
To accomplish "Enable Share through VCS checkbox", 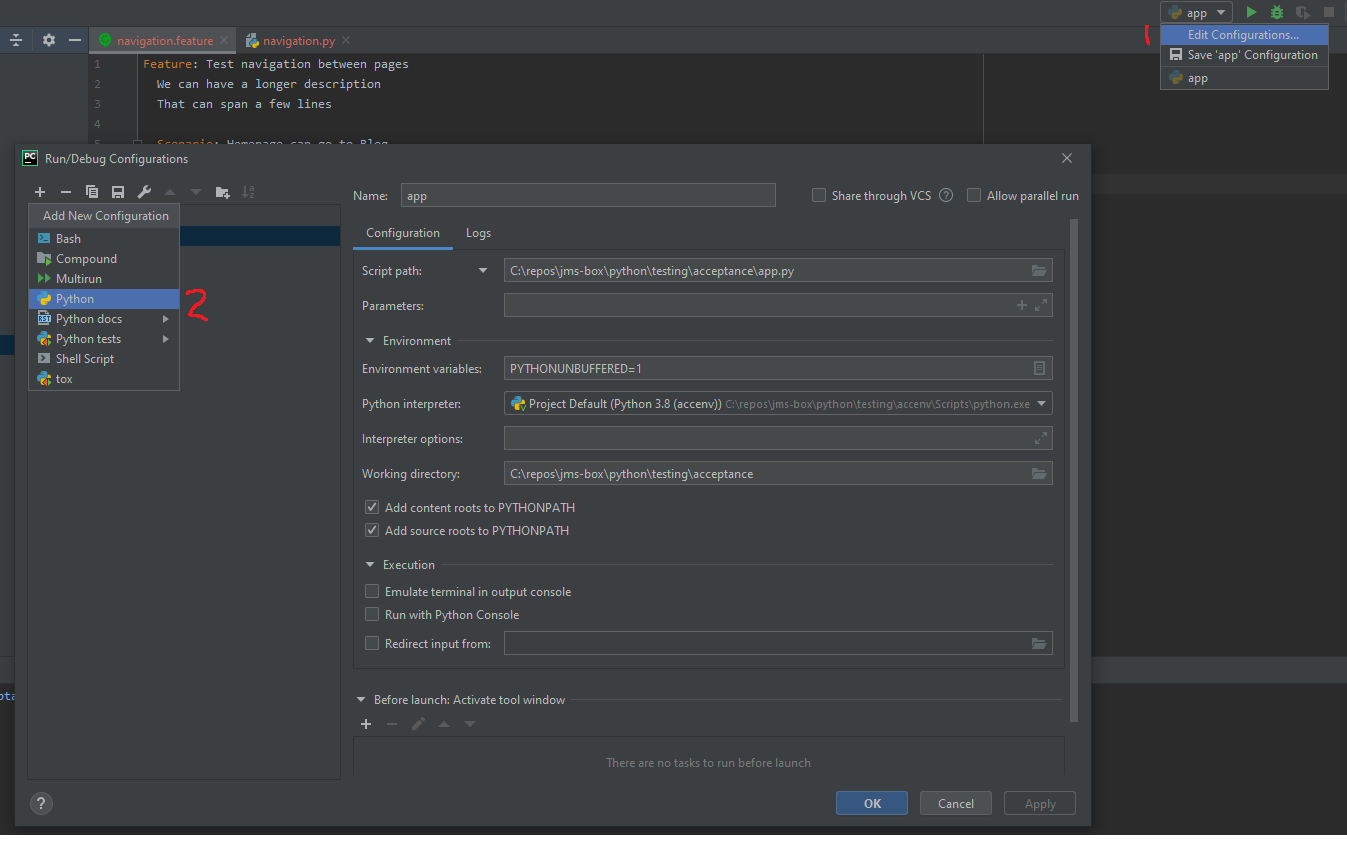I will tap(819, 196).
